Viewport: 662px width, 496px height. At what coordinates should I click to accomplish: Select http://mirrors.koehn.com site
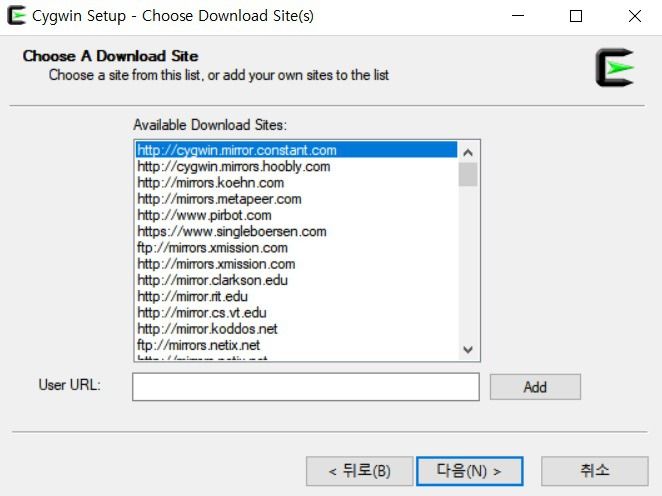point(296,183)
